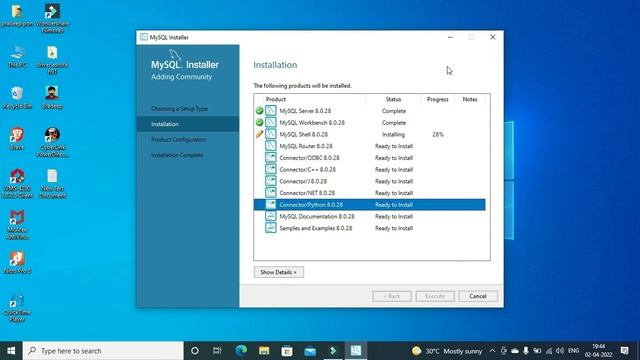Click the Connector/J 8.0.28 product icon
Screen dimensions: 640x360
pos(271,181)
